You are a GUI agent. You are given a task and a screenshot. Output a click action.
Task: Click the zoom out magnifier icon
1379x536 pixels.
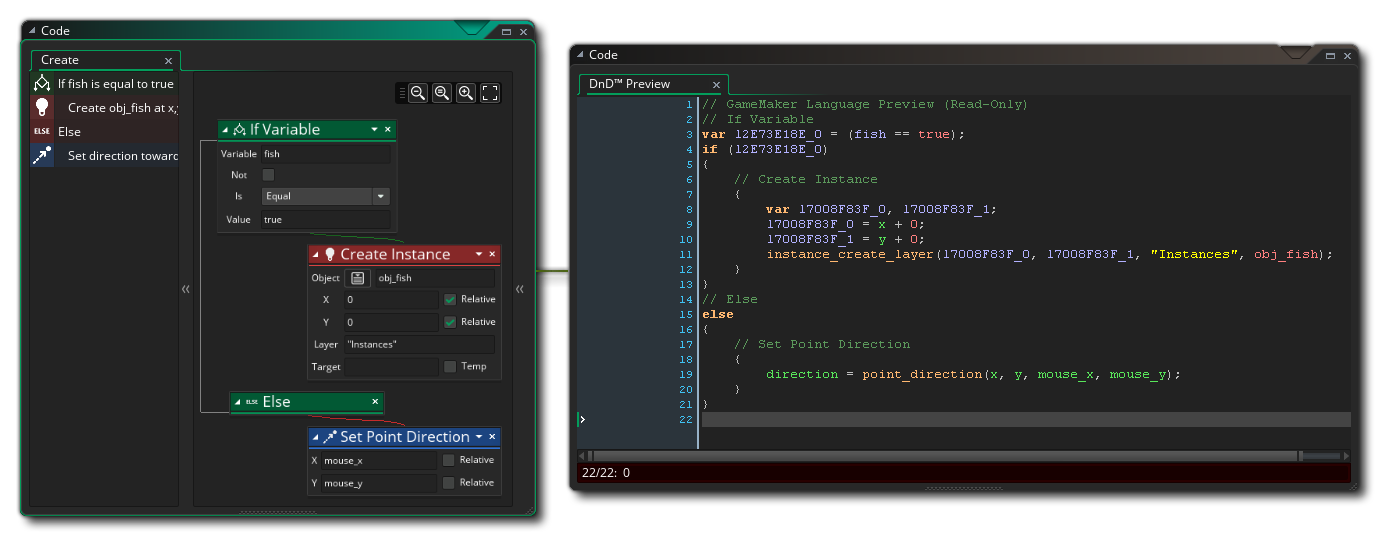pos(418,93)
